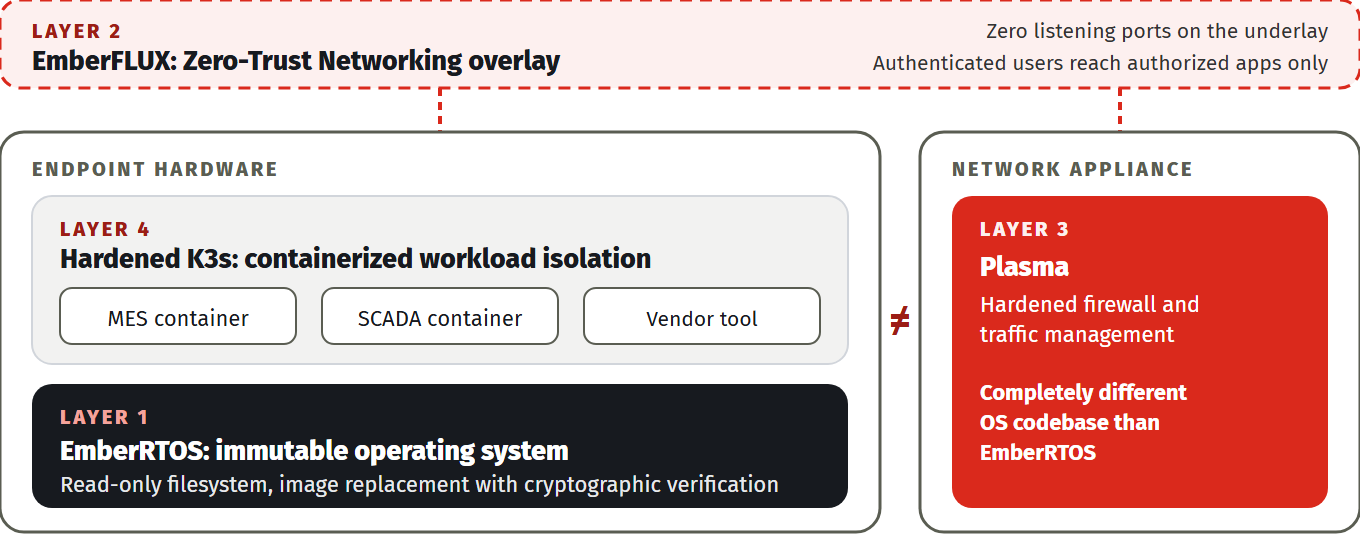This screenshot has width=1360, height=540.
Task: Click the not-equal symbol between boxes
Action: (x=900, y=321)
